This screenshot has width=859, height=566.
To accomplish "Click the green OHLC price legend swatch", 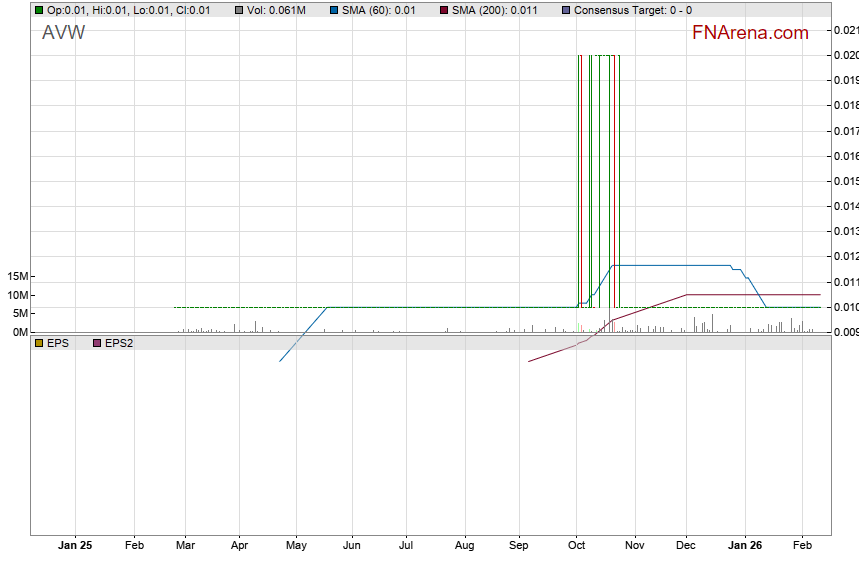I will [x=39, y=10].
